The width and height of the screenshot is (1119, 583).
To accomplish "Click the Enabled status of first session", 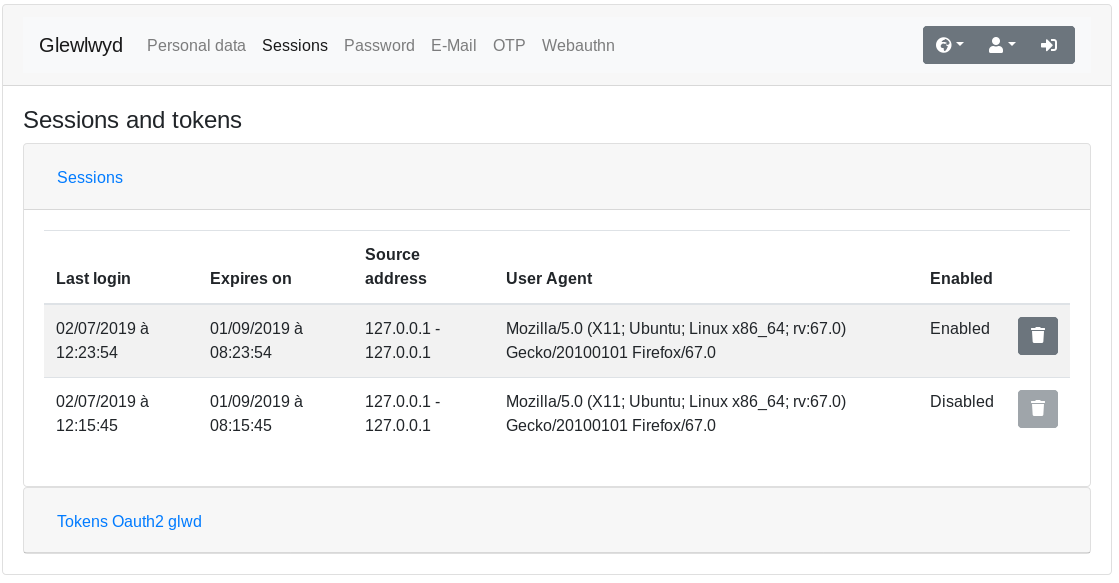I will pos(960,328).
